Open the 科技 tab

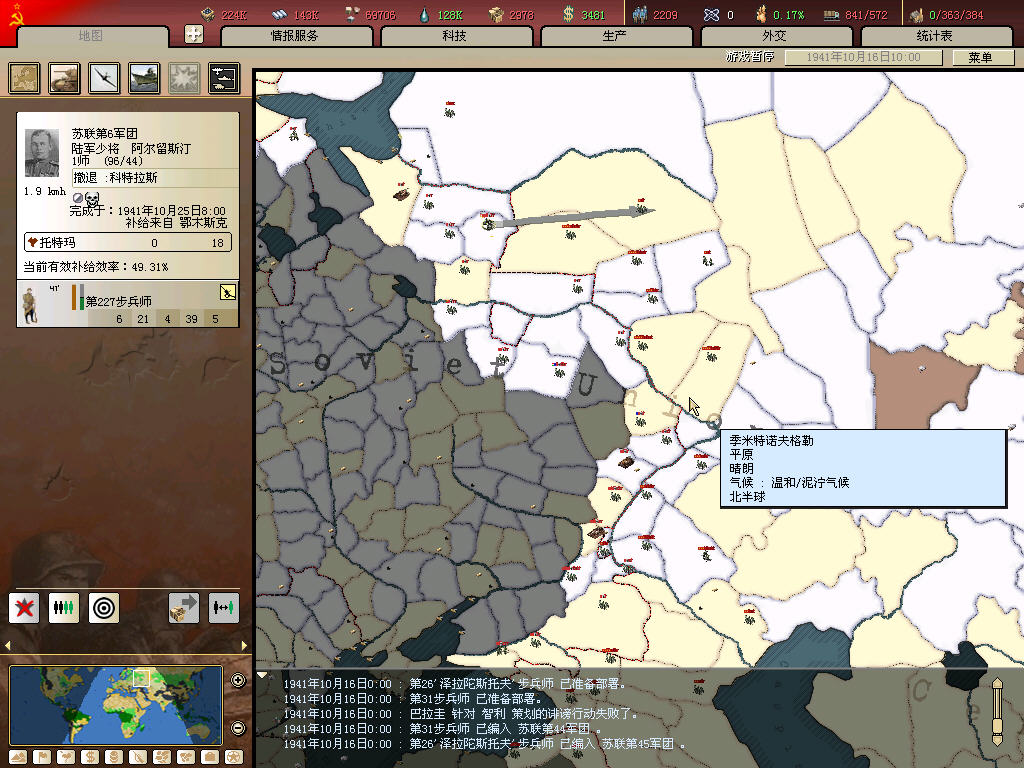coord(455,36)
